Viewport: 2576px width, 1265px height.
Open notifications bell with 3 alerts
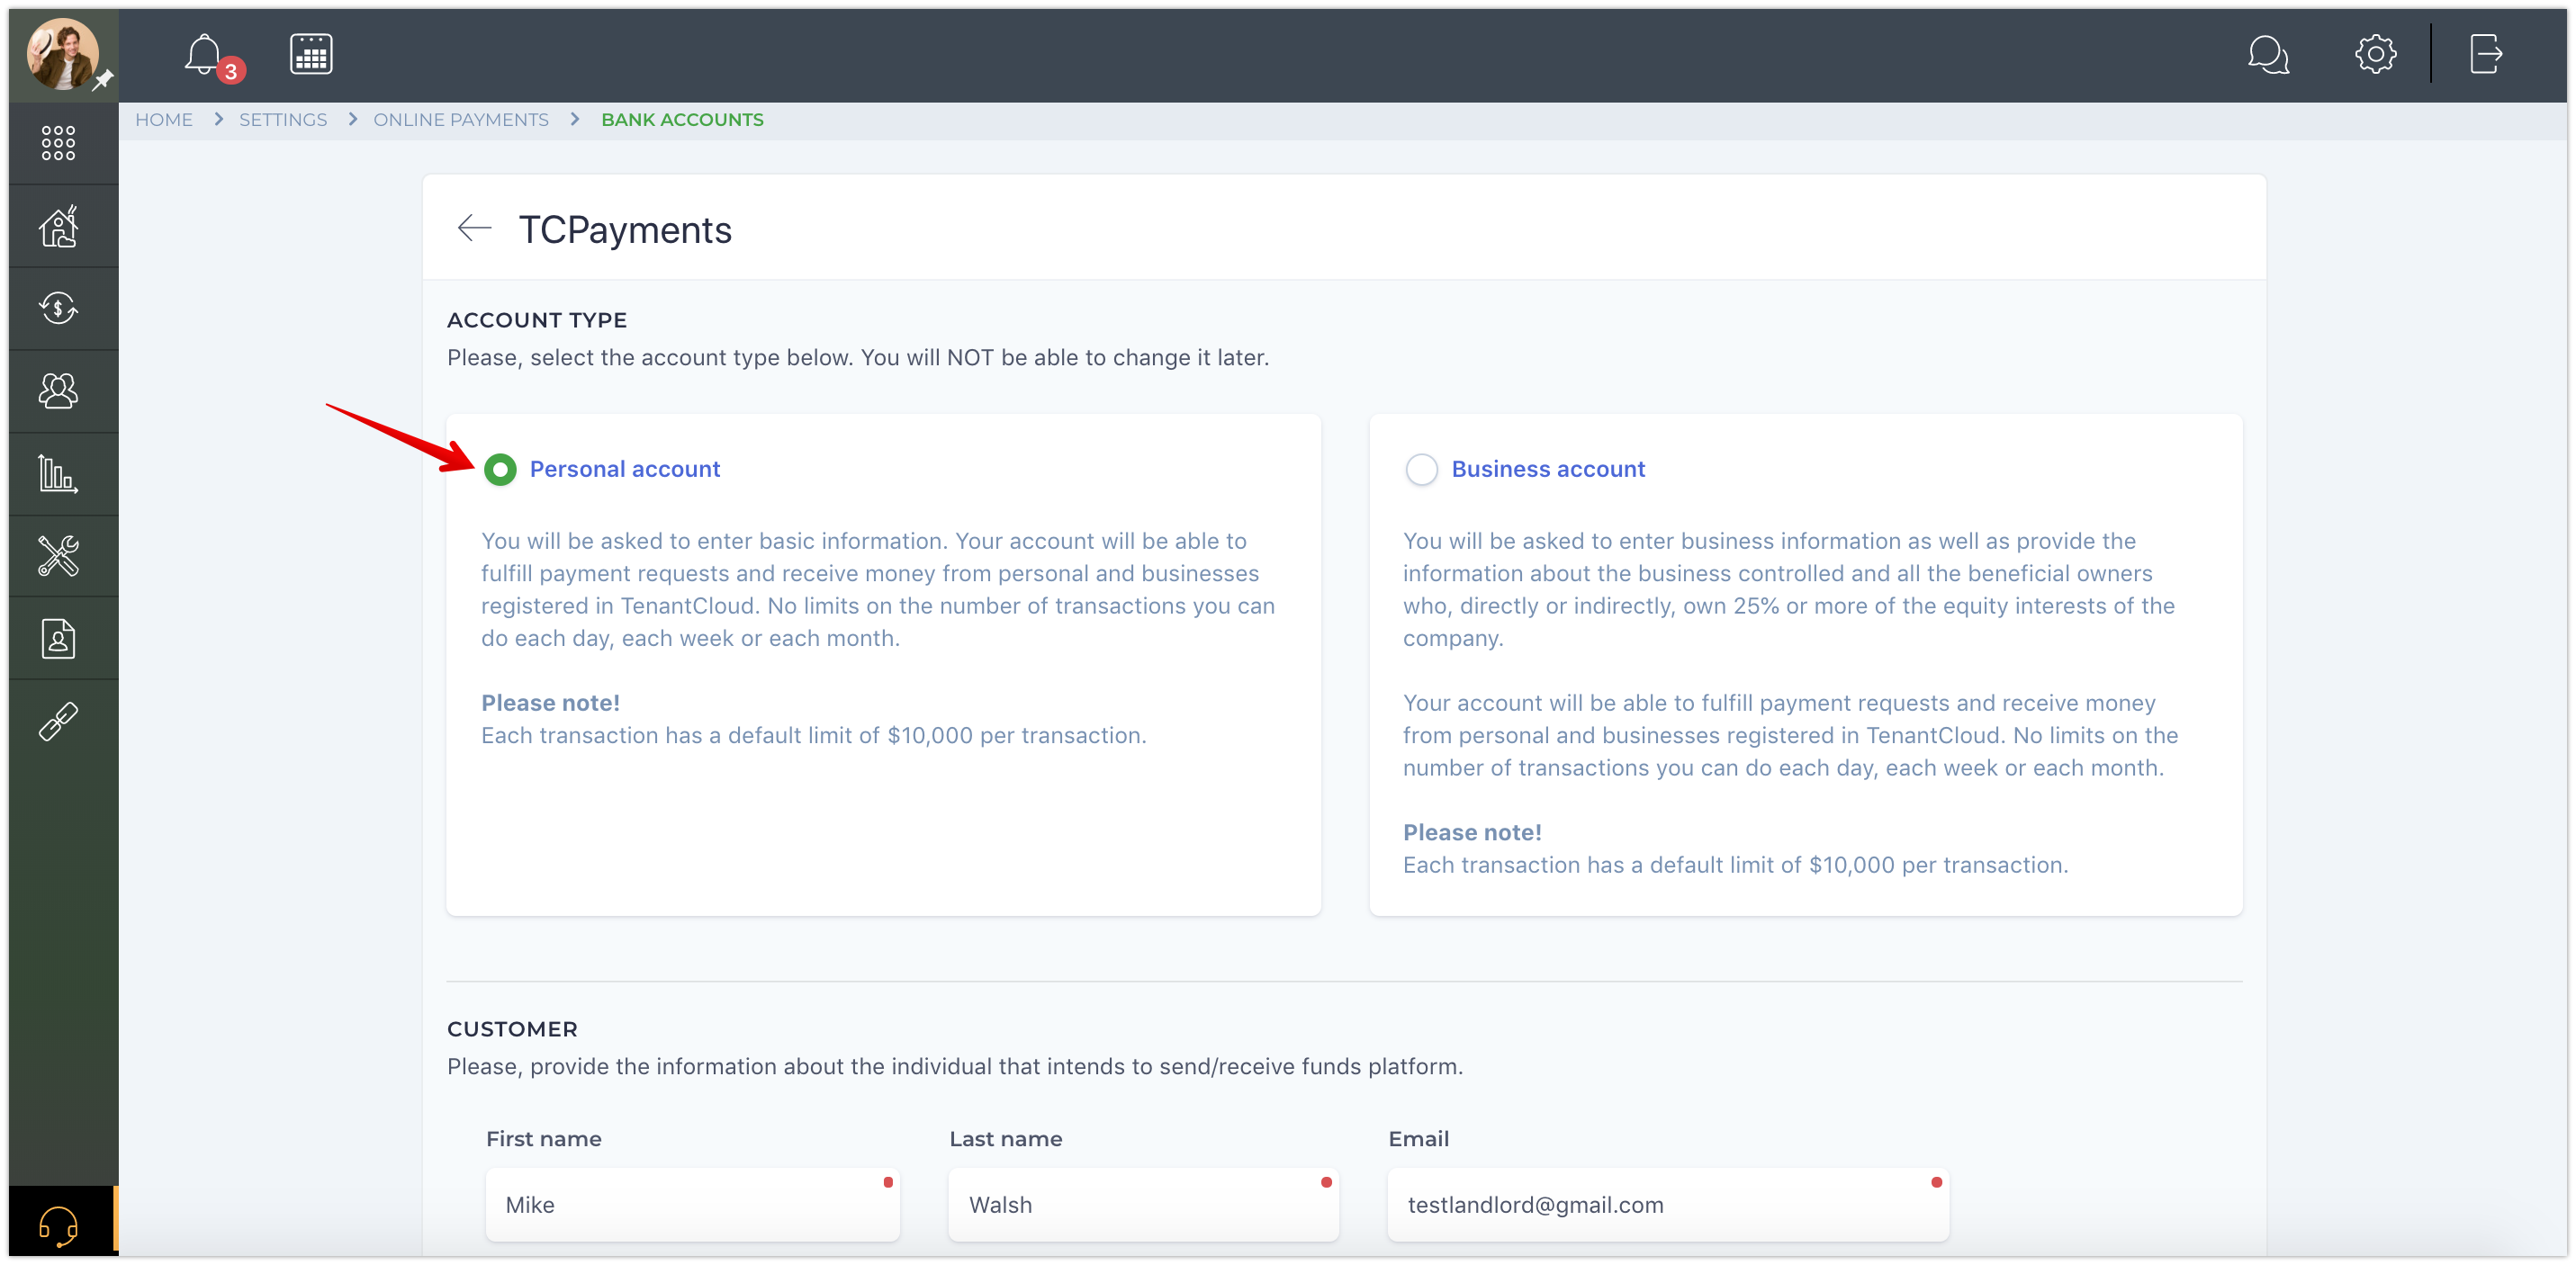click(x=204, y=54)
